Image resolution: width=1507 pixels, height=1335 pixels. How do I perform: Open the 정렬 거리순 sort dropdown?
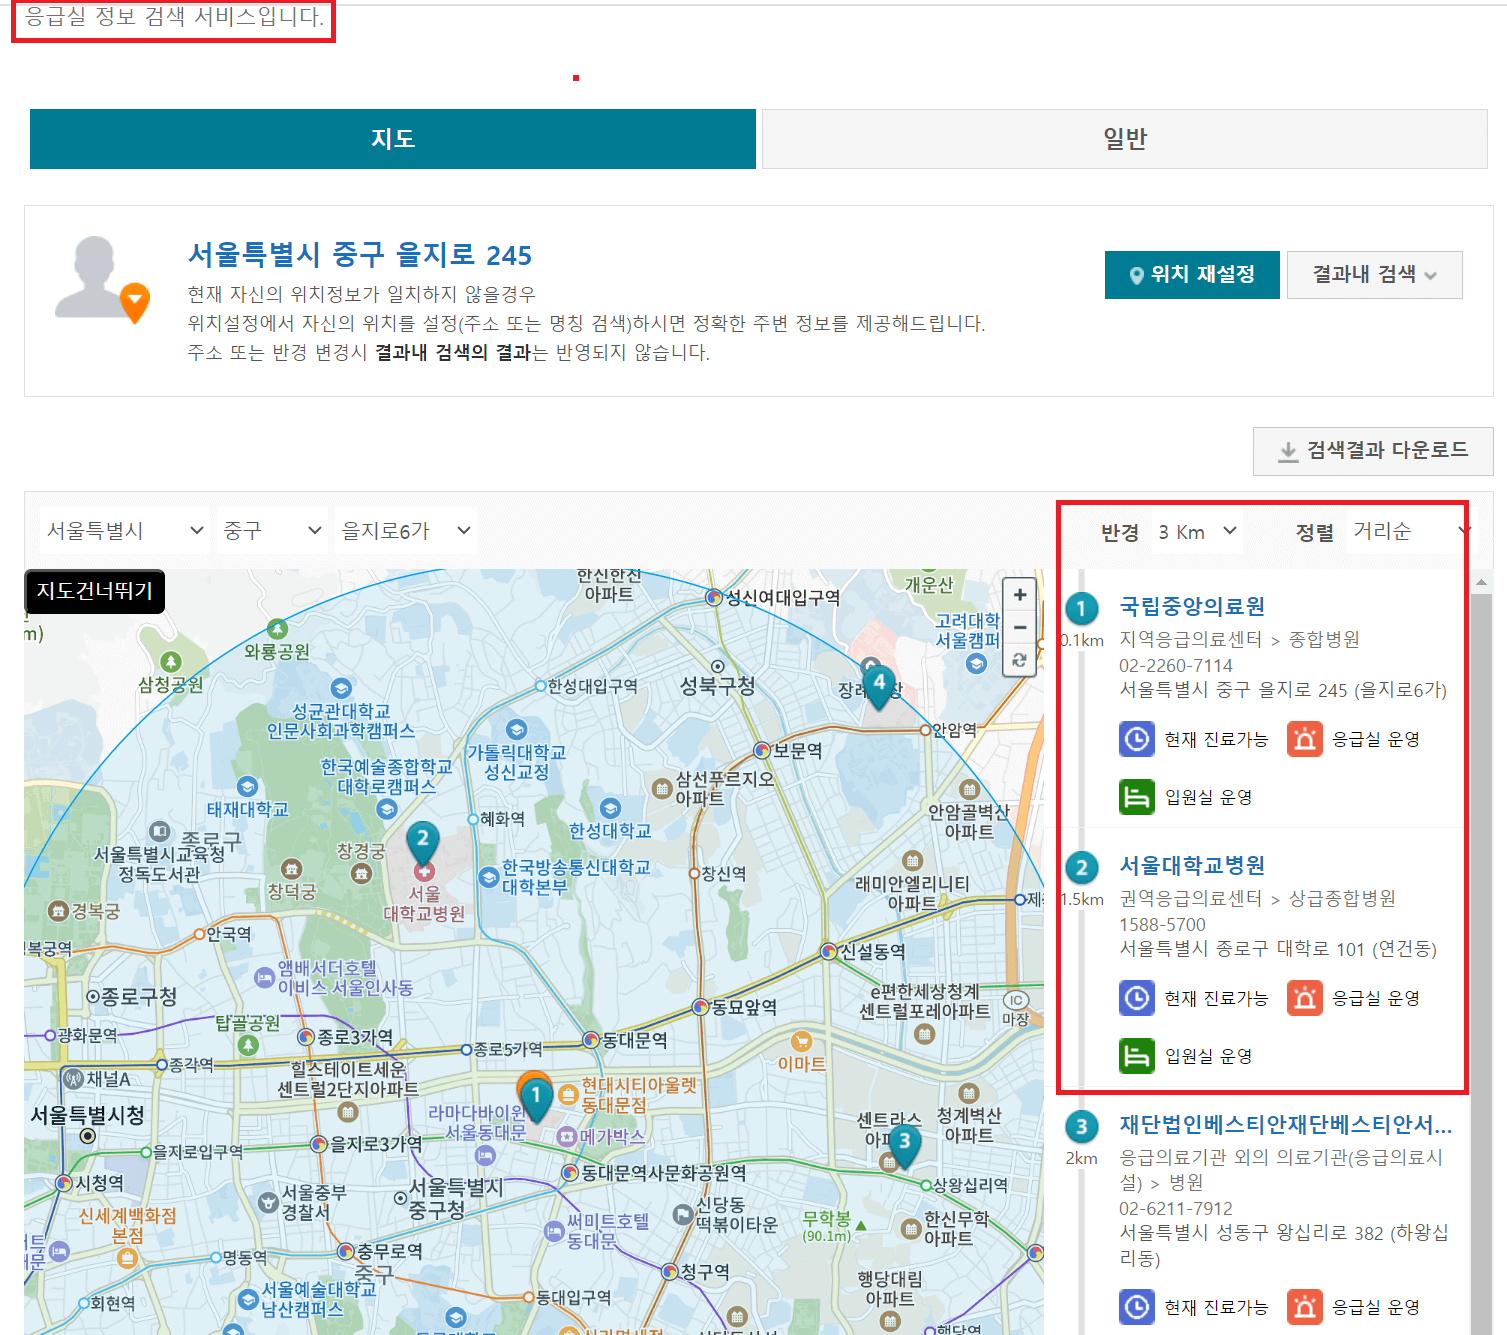pos(1412,532)
